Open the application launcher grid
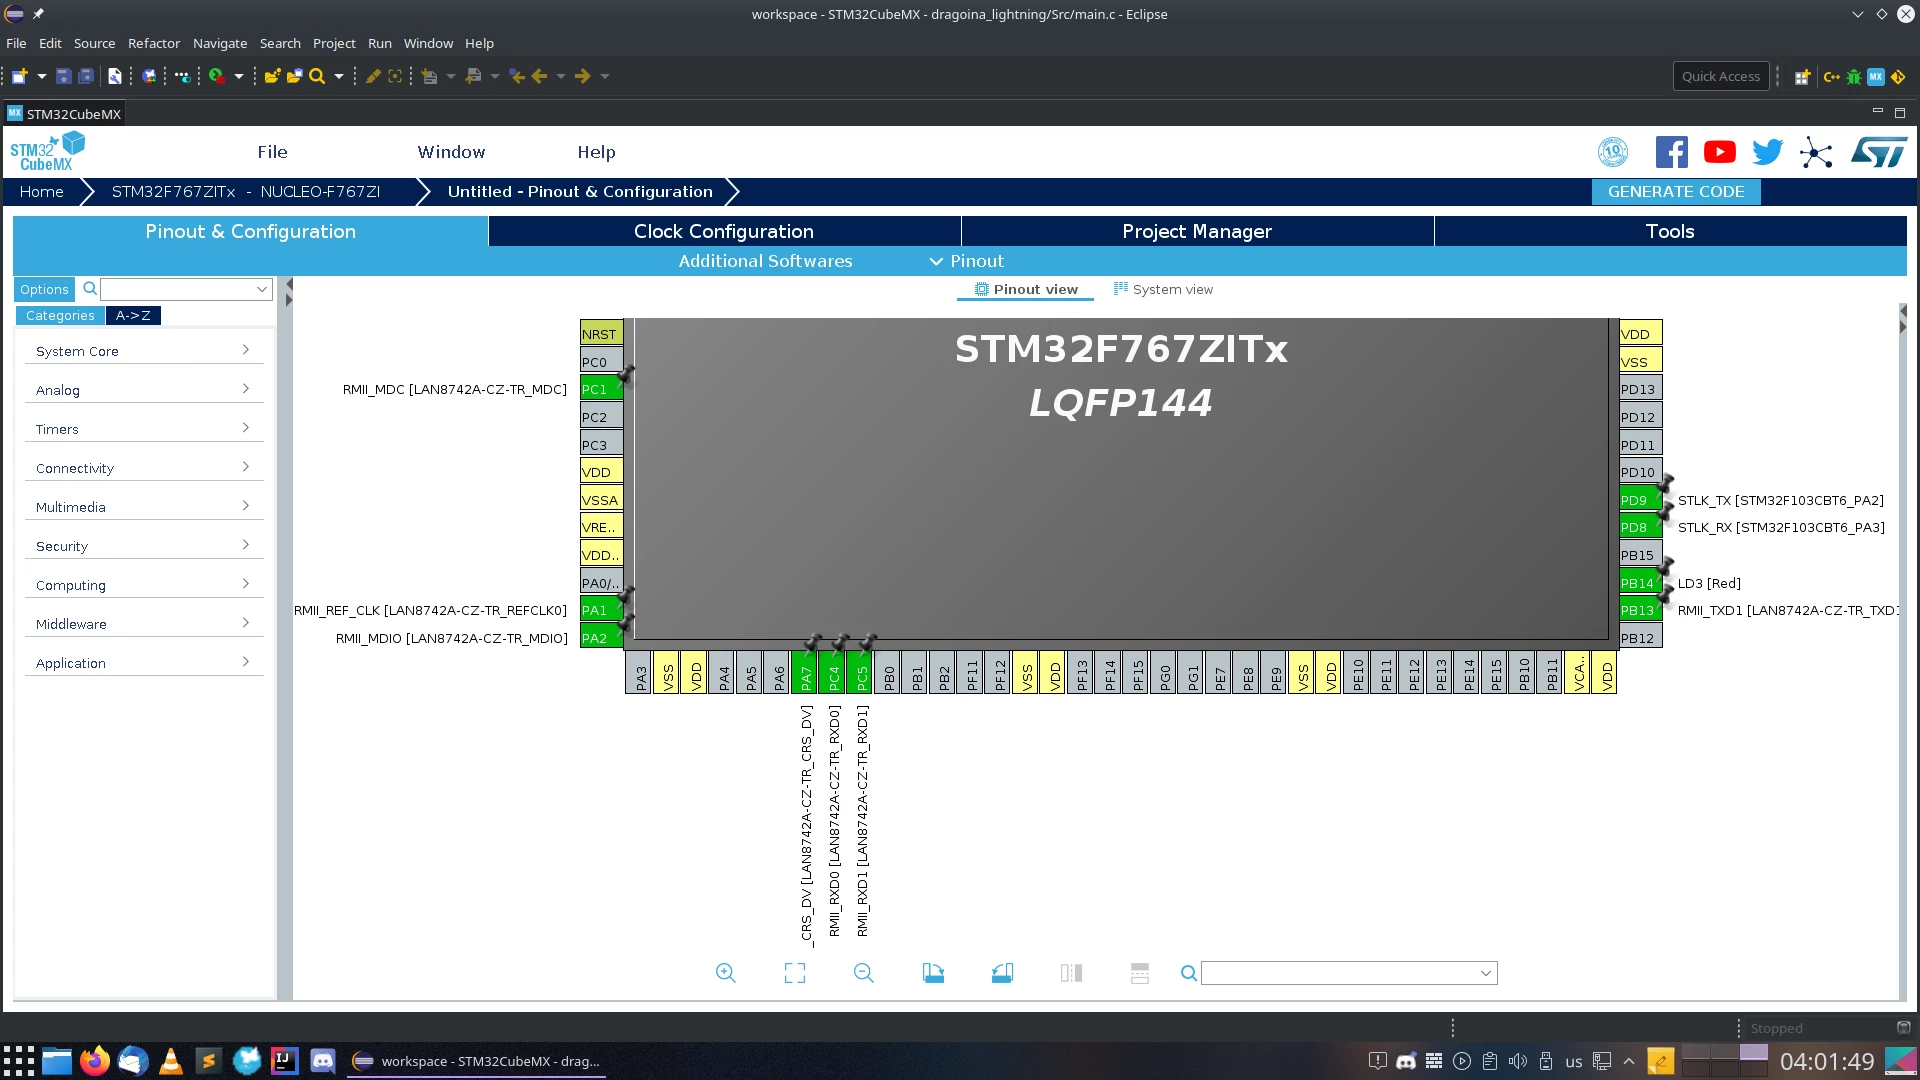Image resolution: width=1920 pixels, height=1080 pixels. [18, 1060]
